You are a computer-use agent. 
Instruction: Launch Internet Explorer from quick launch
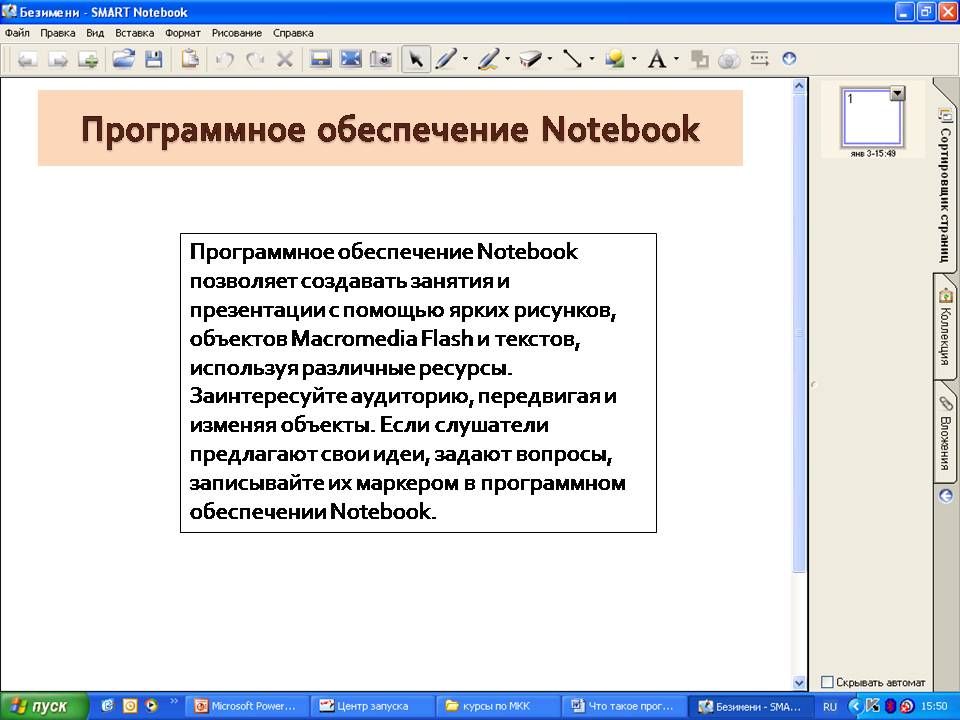[108, 705]
